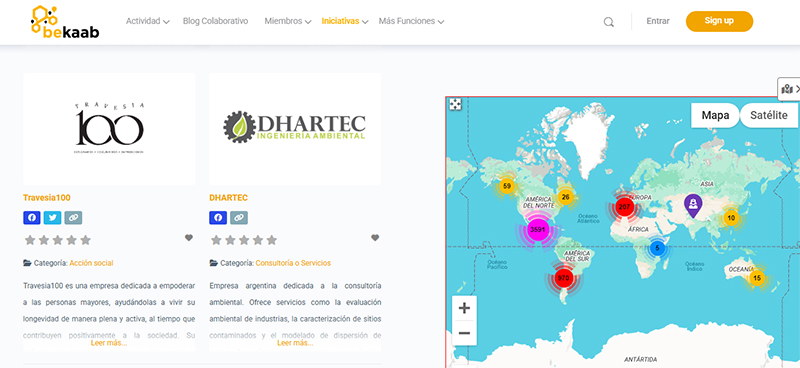Switch map to Satélite view
The height and width of the screenshot is (368, 800).
point(768,115)
